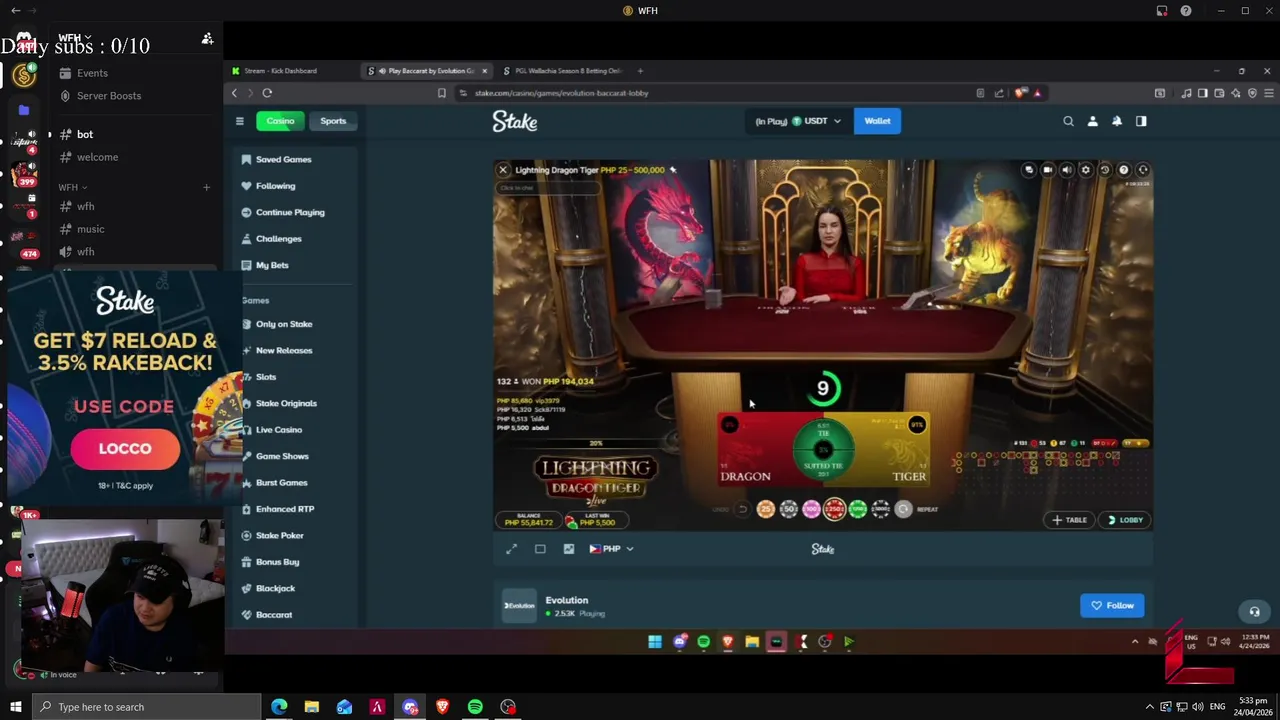
Task: Select the Discord welcome channel
Action: (97, 157)
